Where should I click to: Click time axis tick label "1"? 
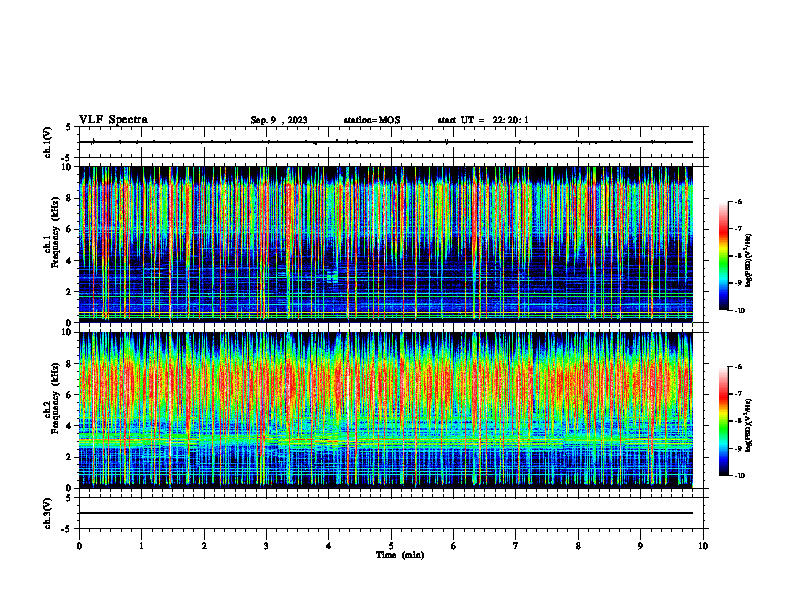141,546
